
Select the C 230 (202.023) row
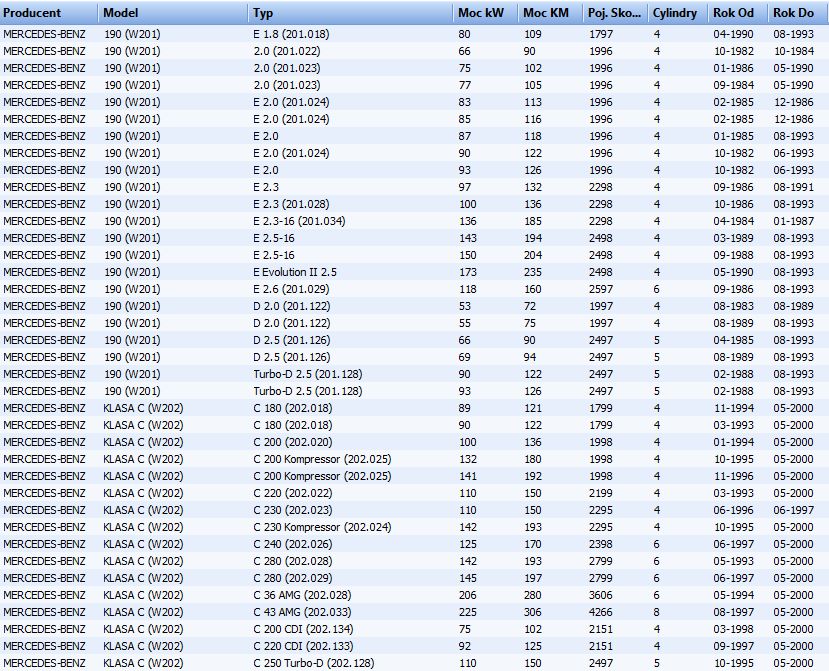pos(414,510)
